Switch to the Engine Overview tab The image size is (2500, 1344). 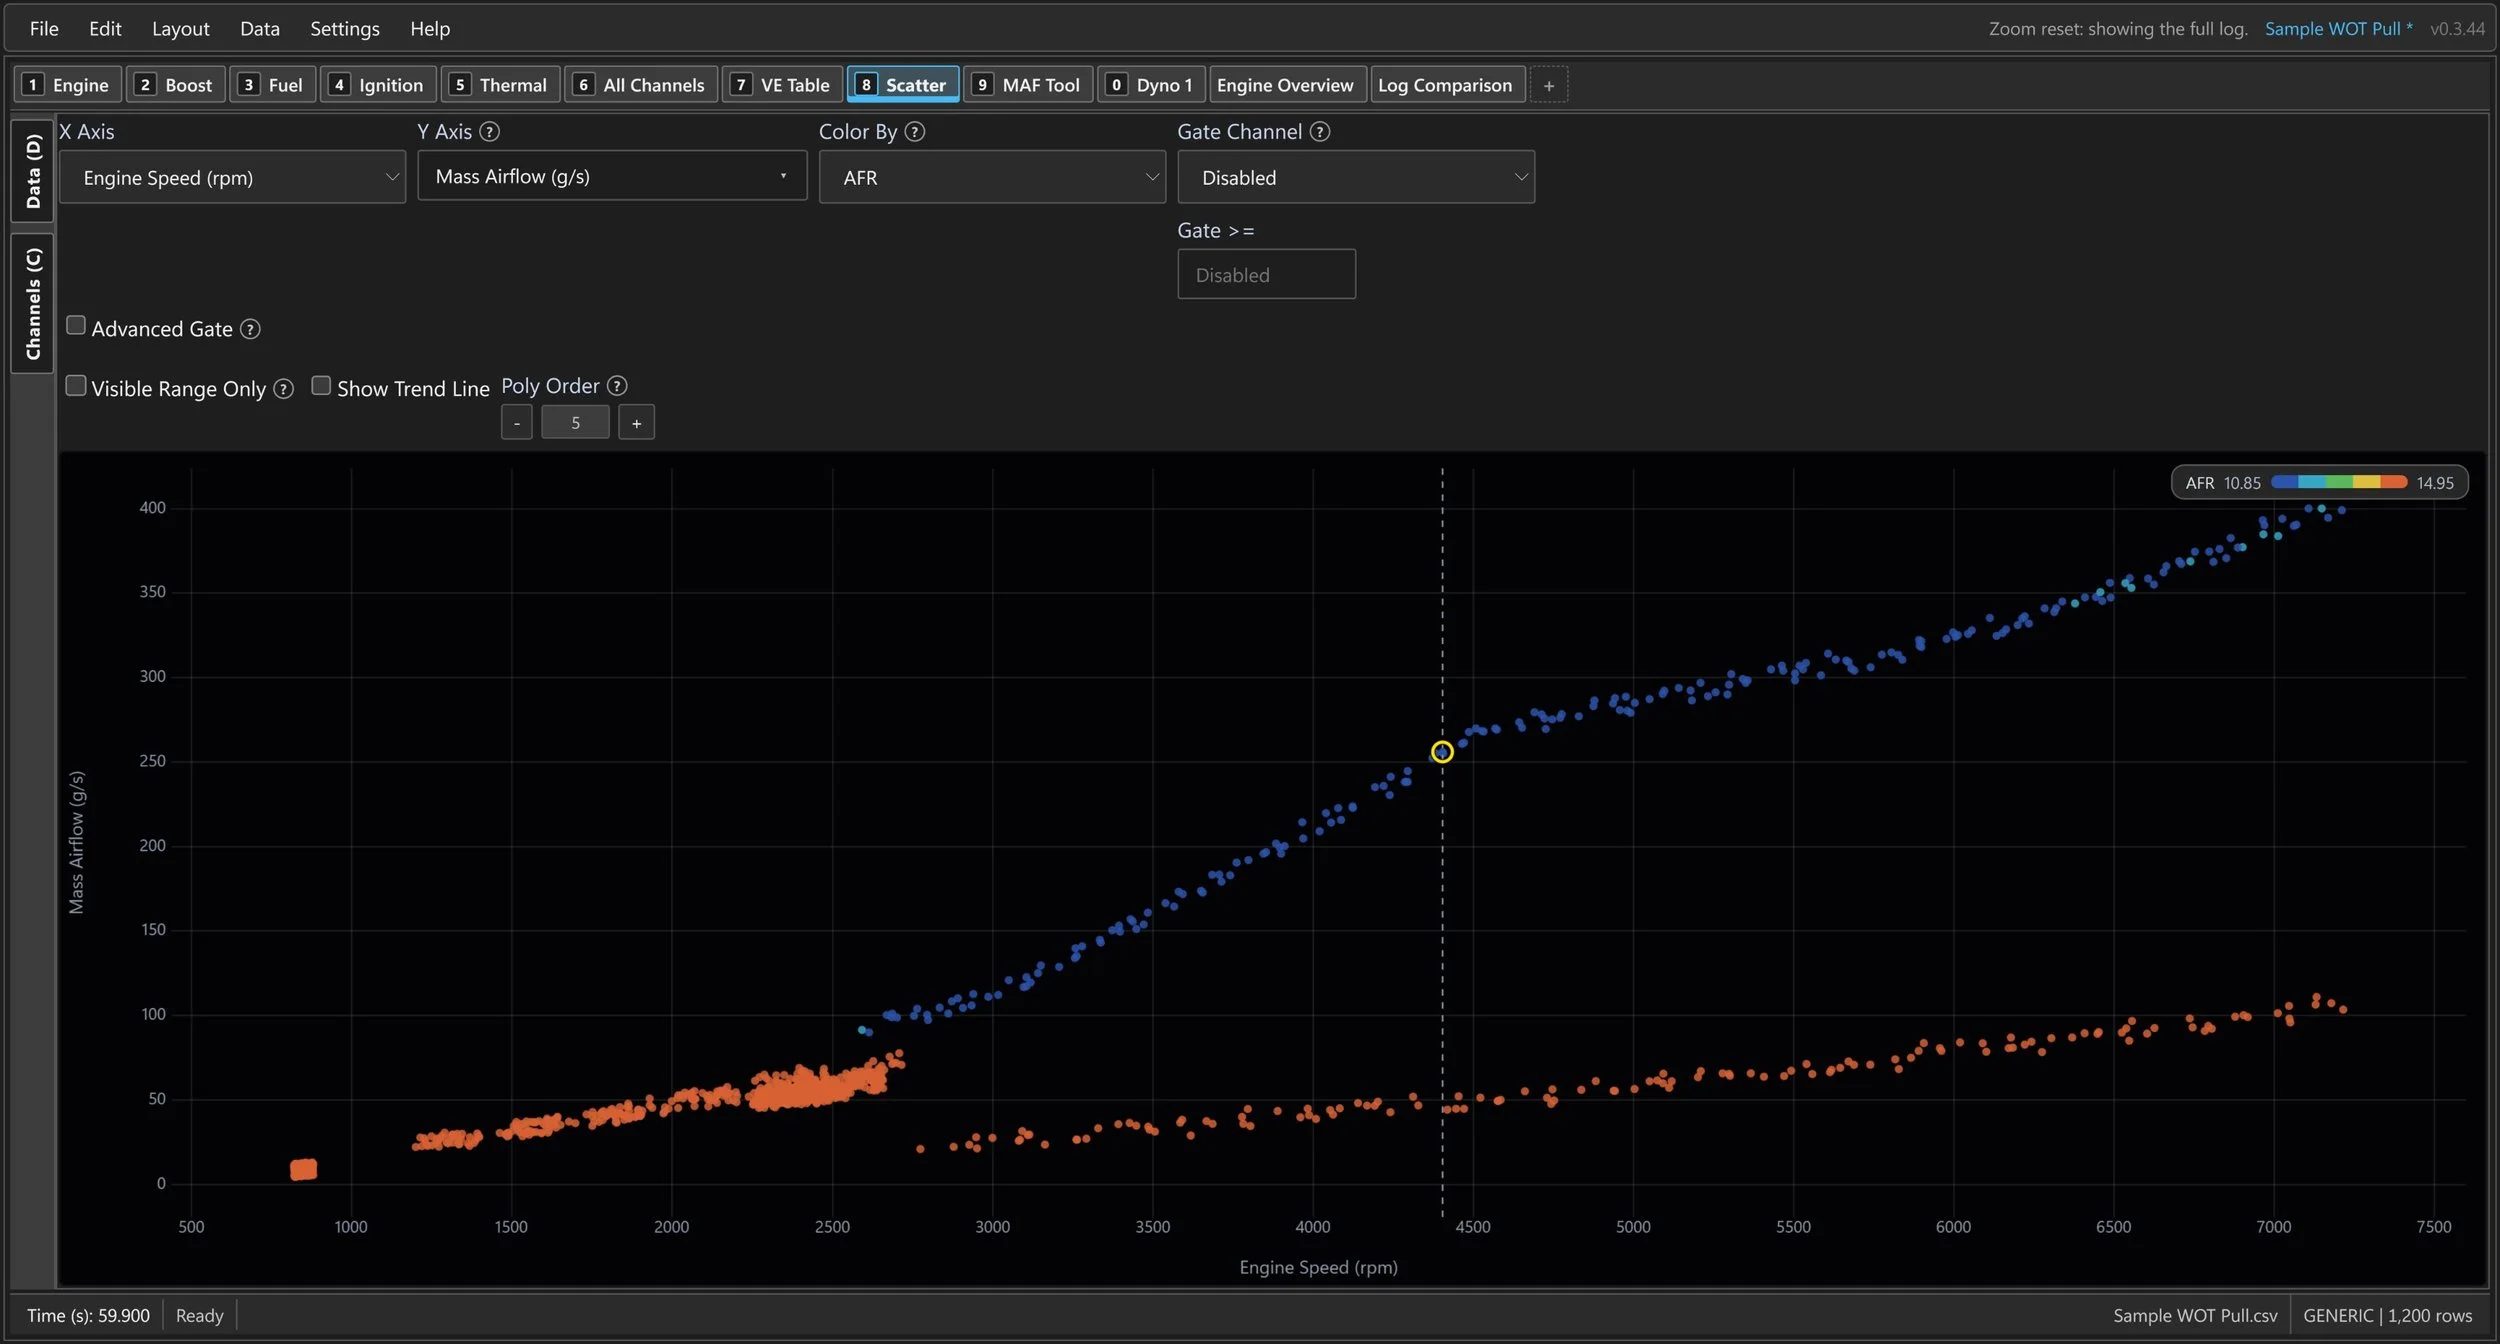click(x=1287, y=85)
